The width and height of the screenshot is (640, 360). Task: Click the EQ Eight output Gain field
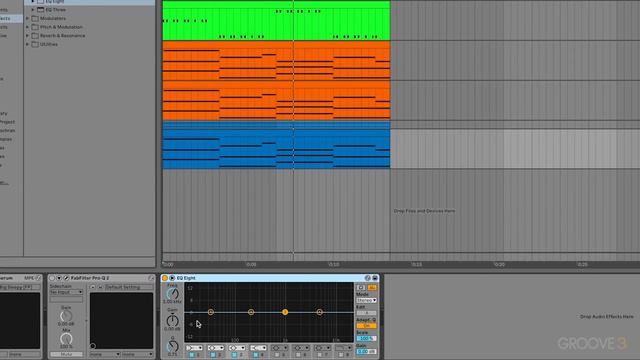click(x=366, y=351)
